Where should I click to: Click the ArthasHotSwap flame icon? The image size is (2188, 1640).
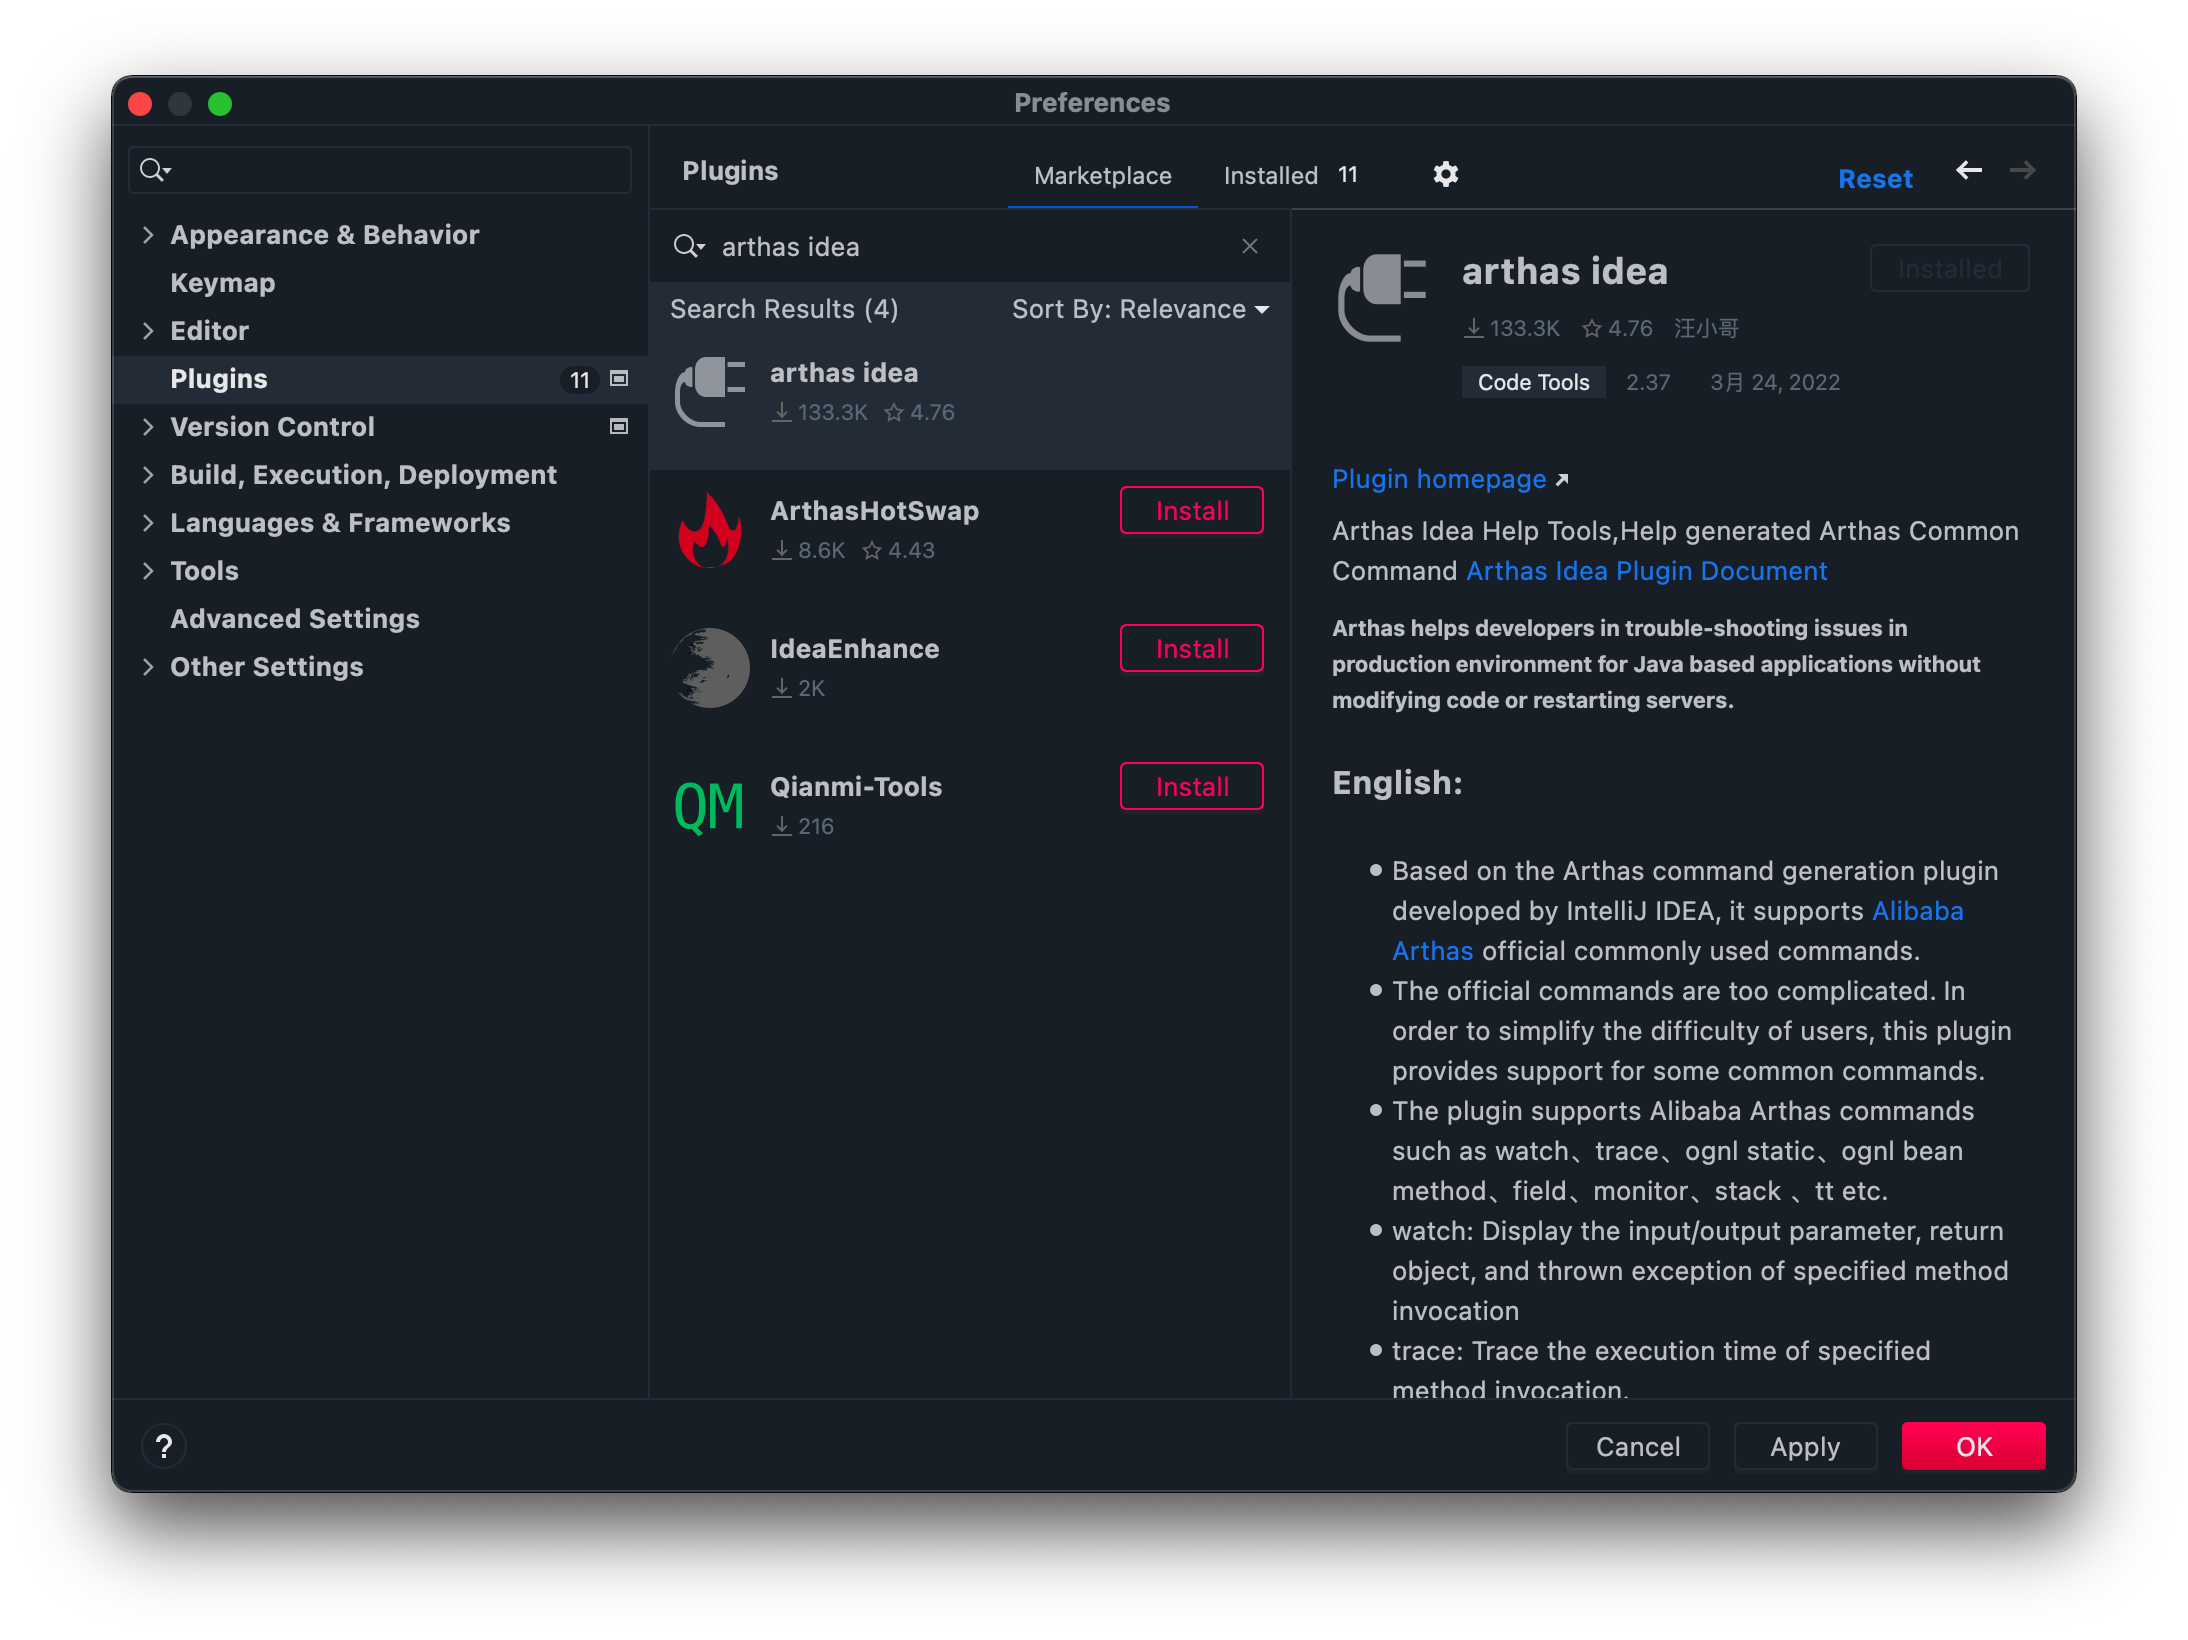[710, 531]
